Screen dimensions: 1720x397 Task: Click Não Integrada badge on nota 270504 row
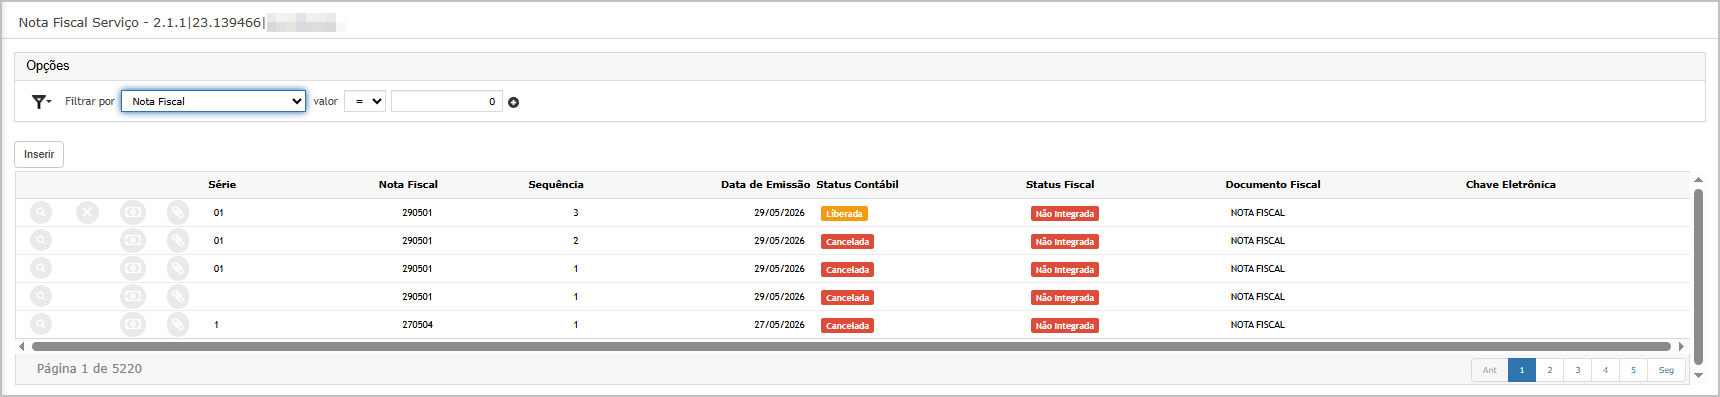click(x=1065, y=326)
